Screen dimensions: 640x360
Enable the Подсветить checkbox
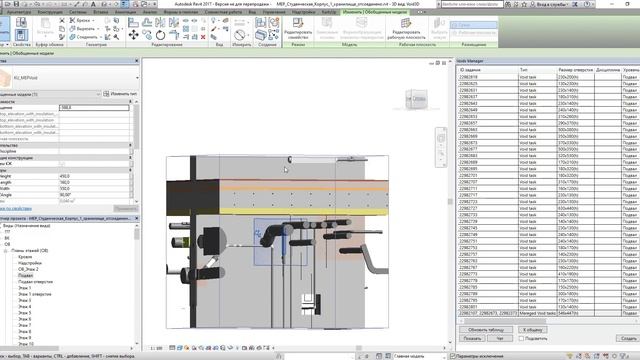[521, 338]
